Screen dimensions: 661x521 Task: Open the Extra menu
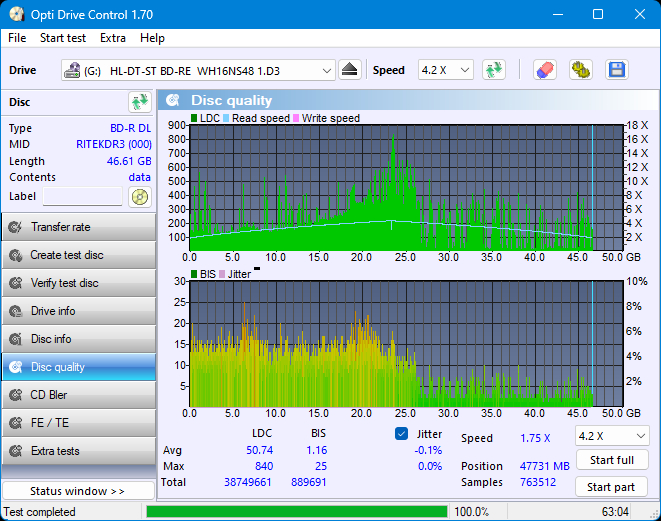113,38
